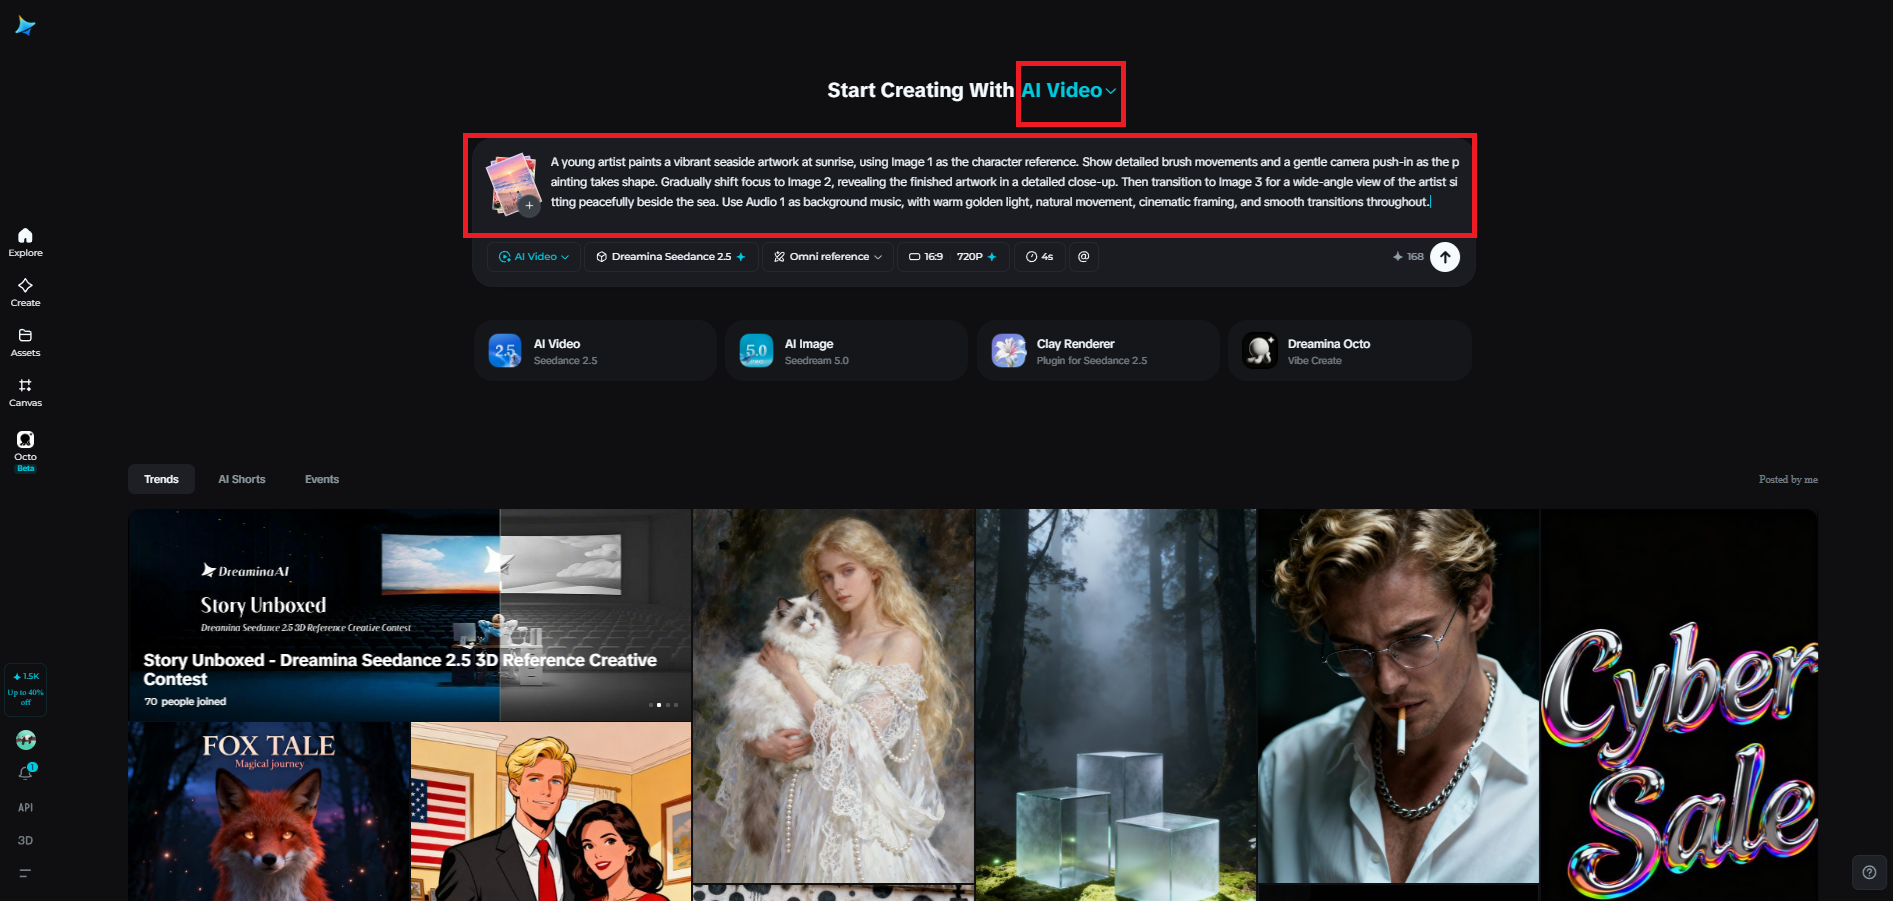1893x901 pixels.
Task: Select the AI Image Seedream 5.0 card
Action: pos(846,351)
